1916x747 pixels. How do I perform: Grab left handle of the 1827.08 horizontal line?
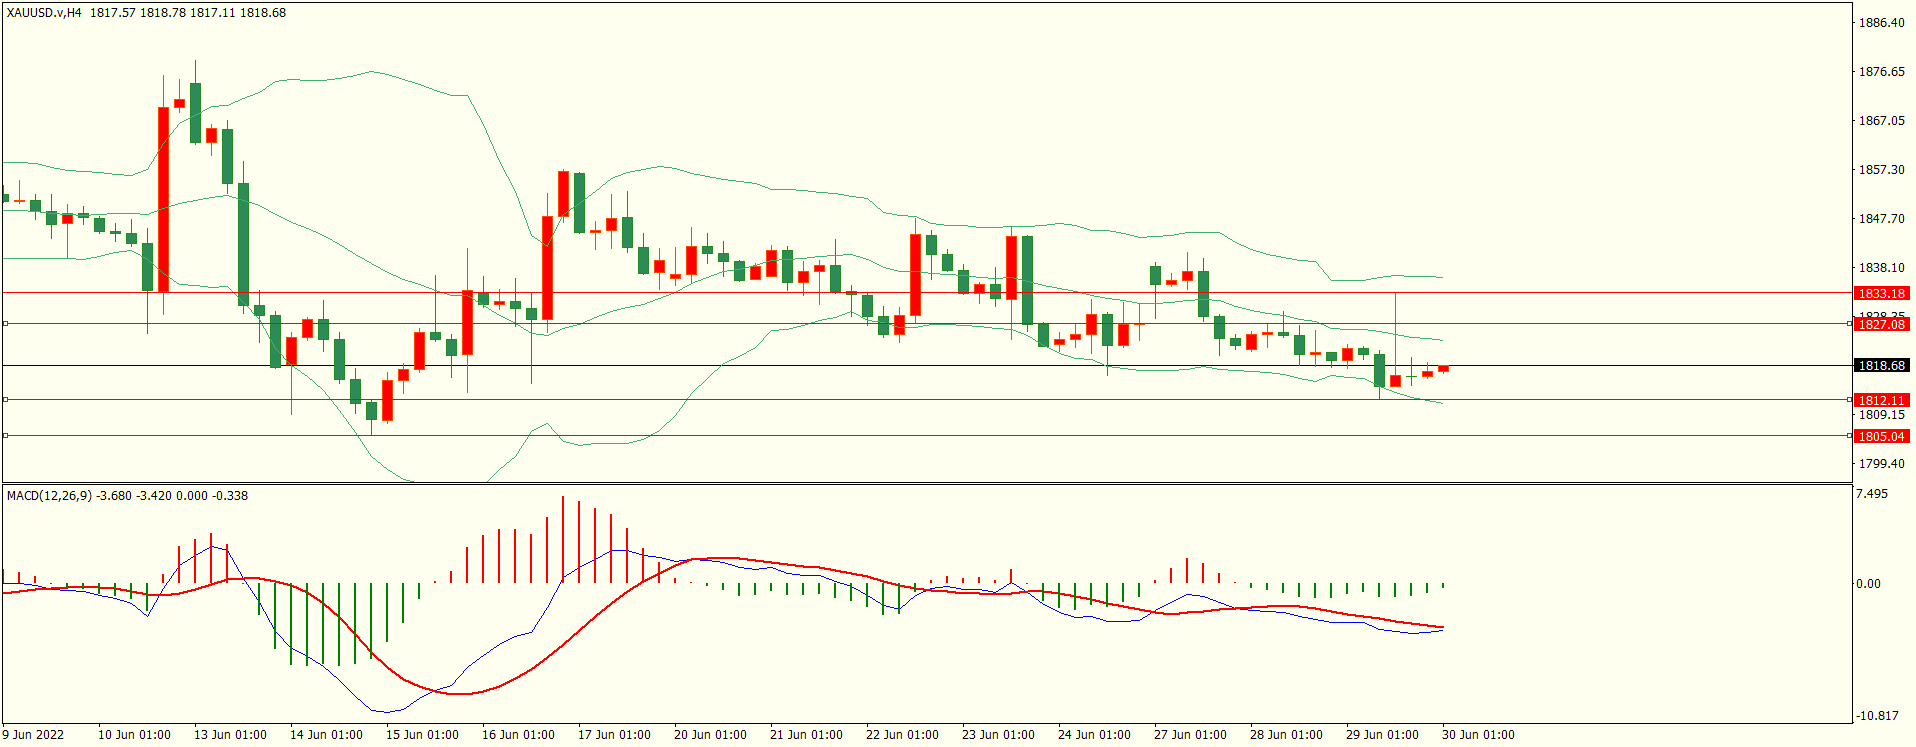point(5,324)
